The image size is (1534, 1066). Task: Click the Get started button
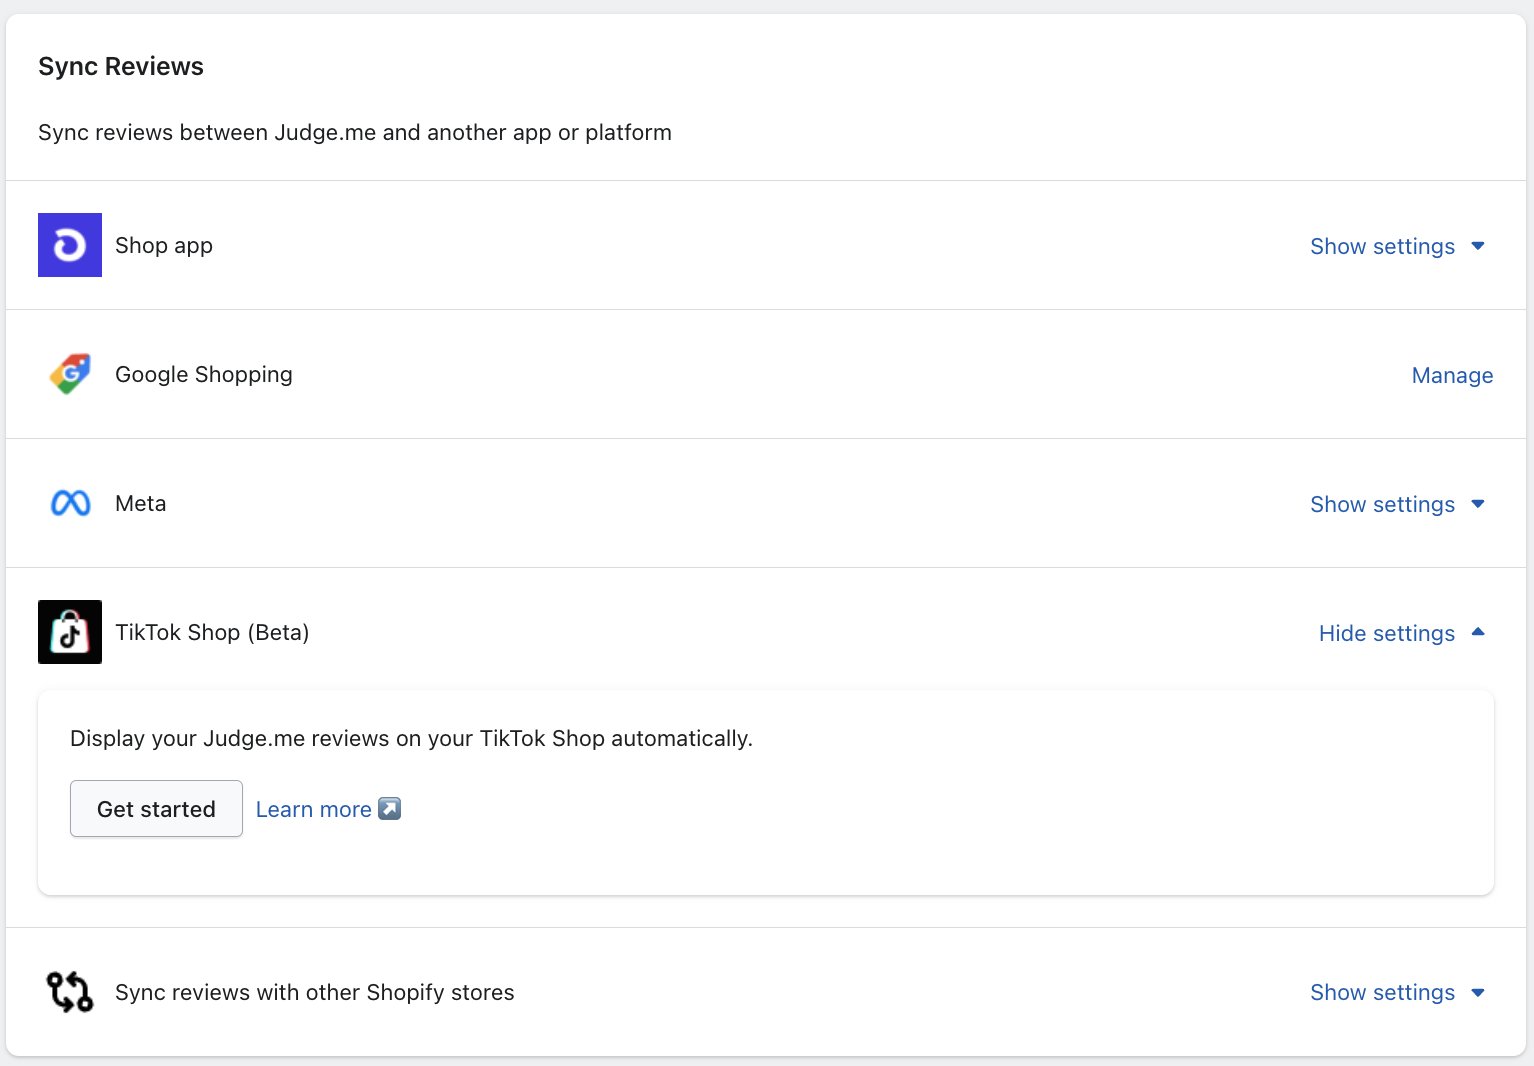[x=156, y=809]
